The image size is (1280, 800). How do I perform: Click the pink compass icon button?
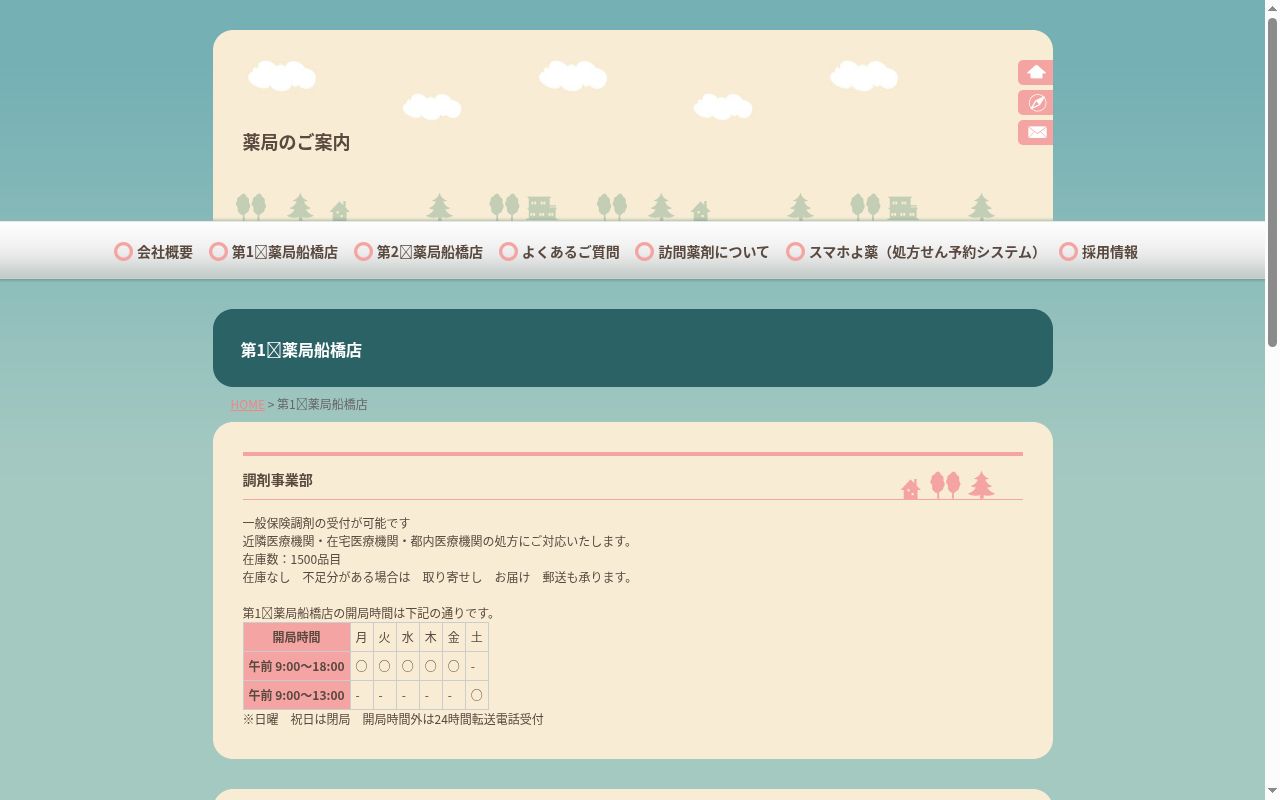[x=1035, y=102]
